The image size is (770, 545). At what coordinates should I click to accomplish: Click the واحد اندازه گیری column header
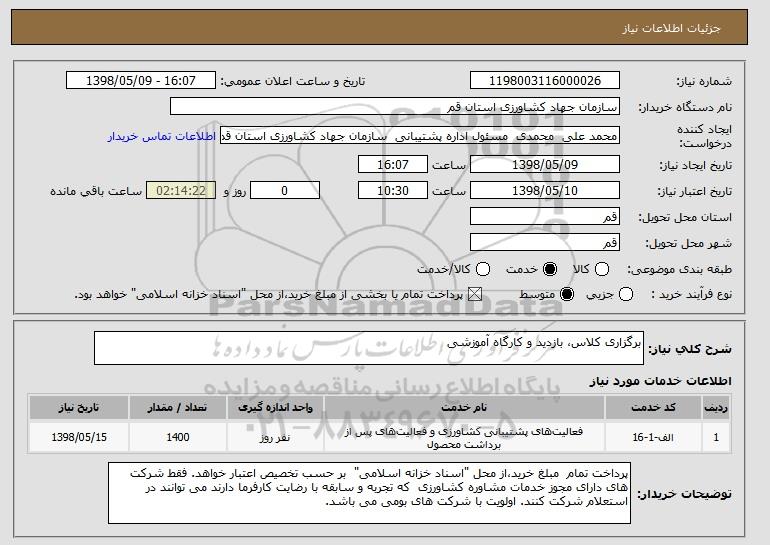pos(275,408)
